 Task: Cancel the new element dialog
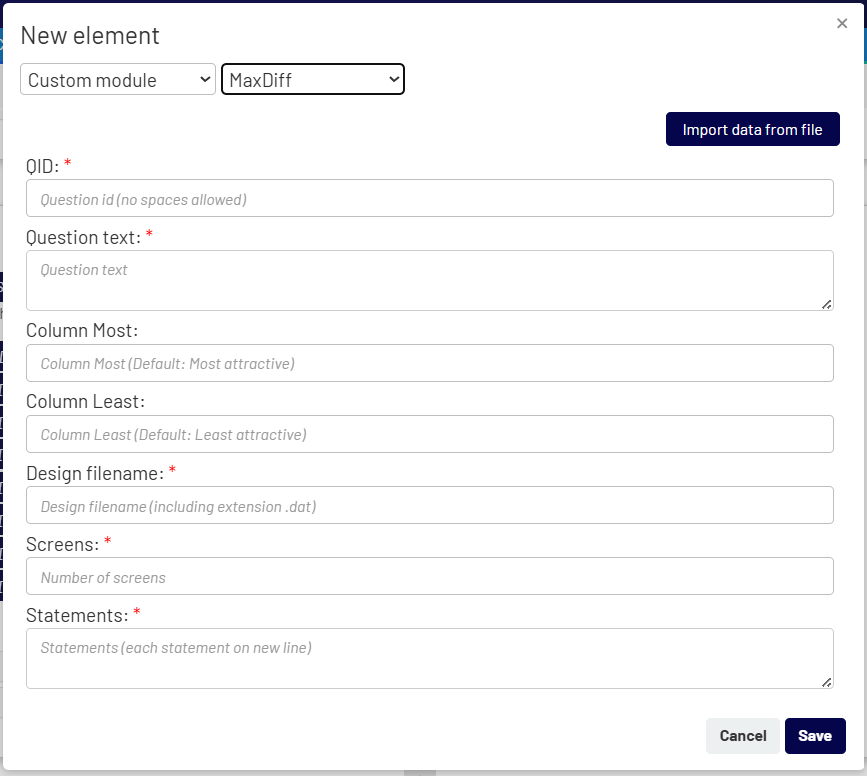point(743,736)
